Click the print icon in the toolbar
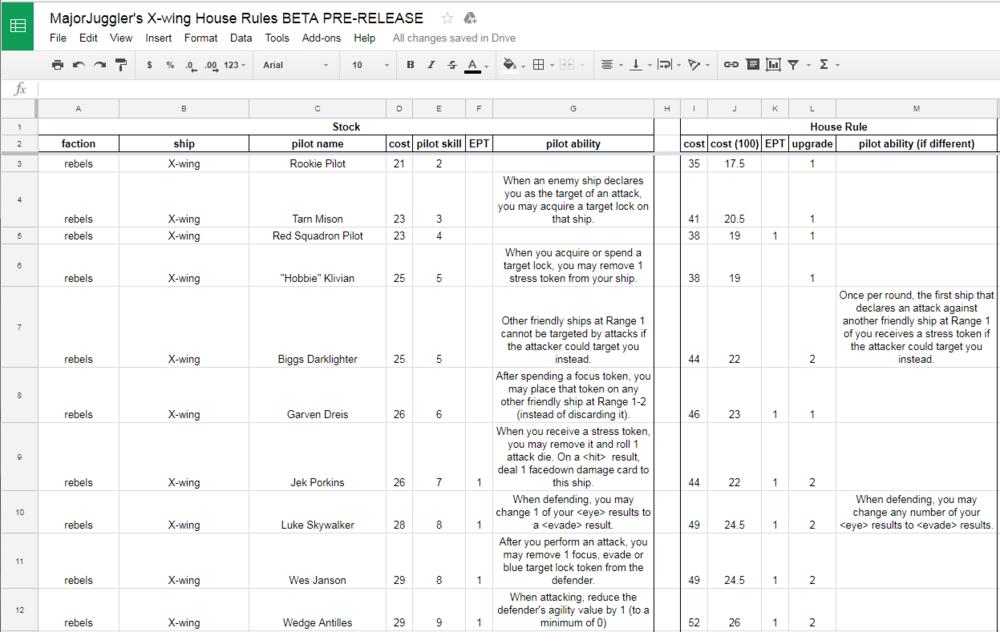 [58, 65]
